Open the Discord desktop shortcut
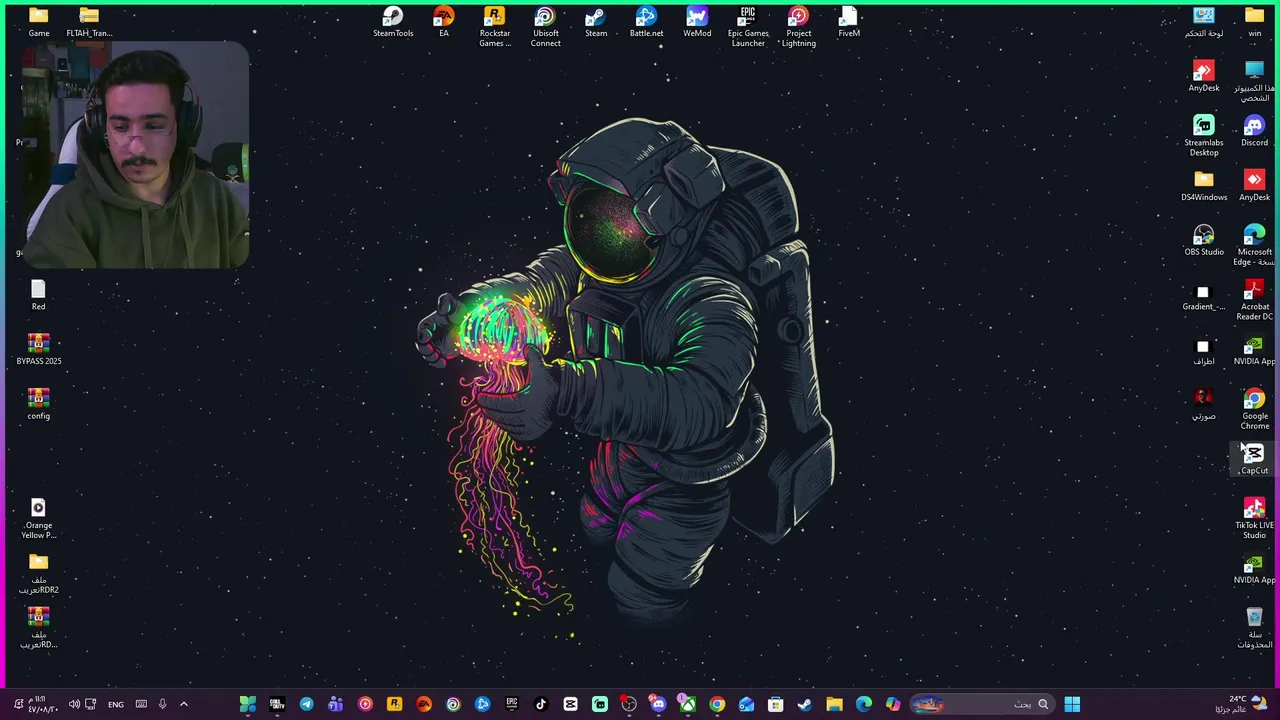 [1254, 131]
